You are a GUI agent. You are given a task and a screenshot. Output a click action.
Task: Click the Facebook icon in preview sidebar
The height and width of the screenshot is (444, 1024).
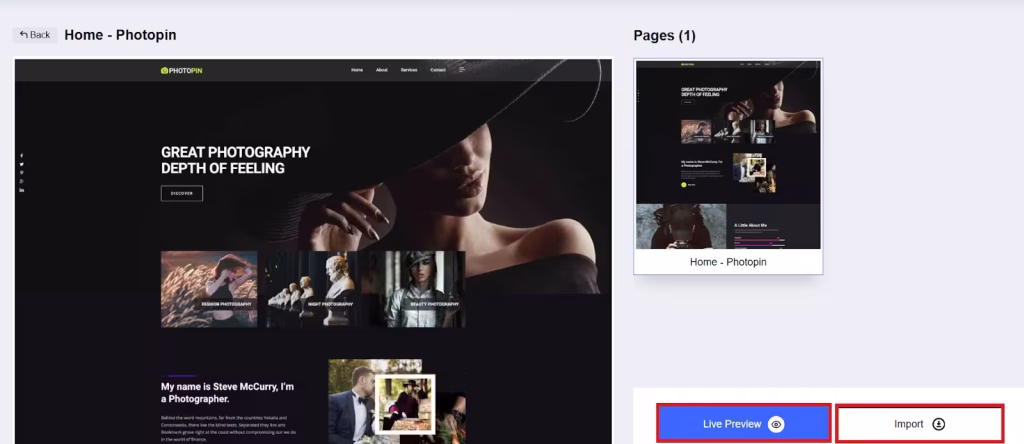(x=22, y=155)
